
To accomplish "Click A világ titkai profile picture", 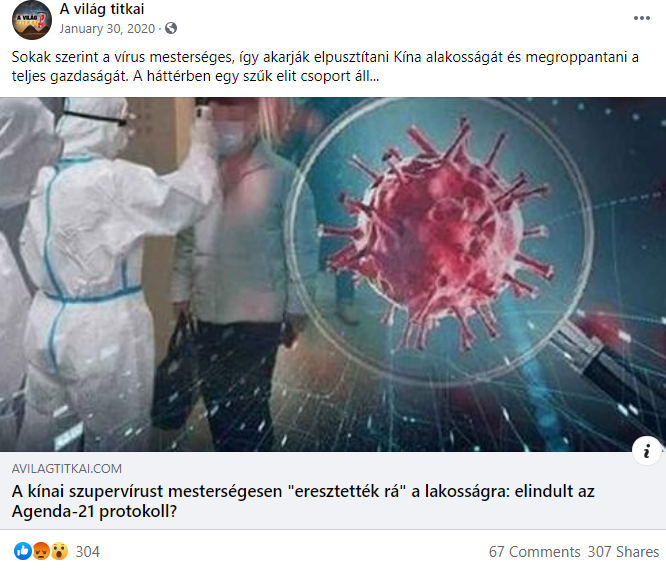I will 32,20.
